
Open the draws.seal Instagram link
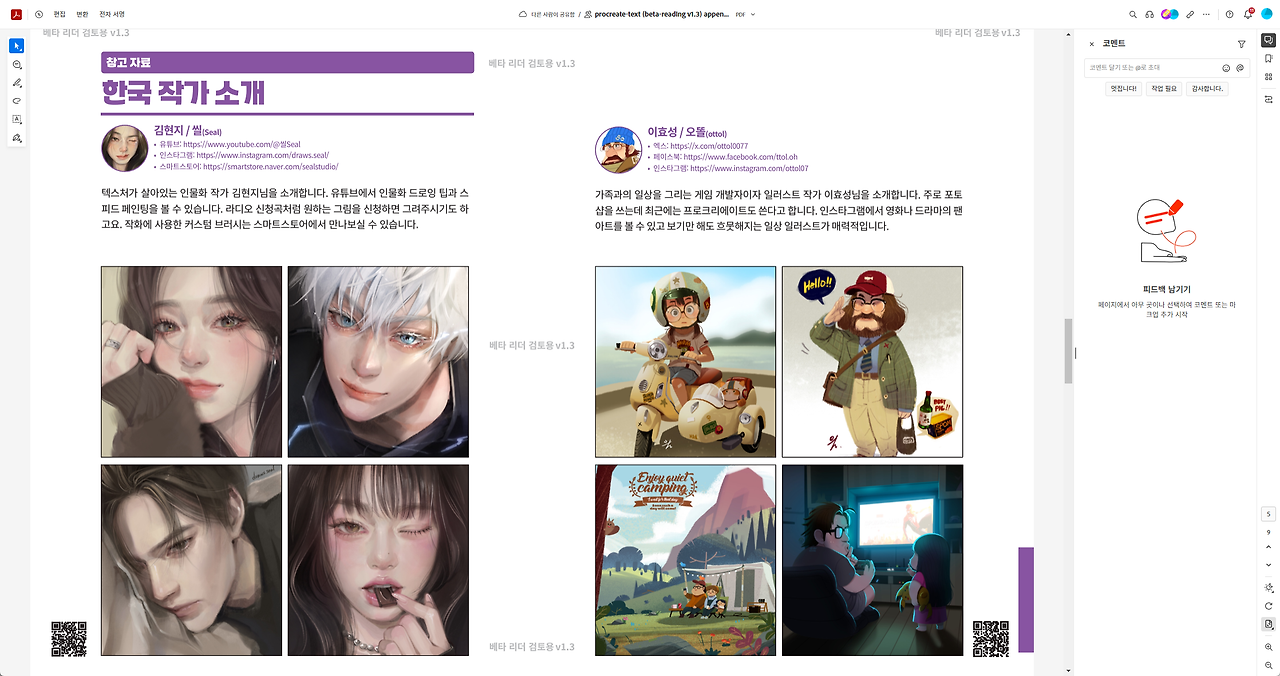(262, 156)
